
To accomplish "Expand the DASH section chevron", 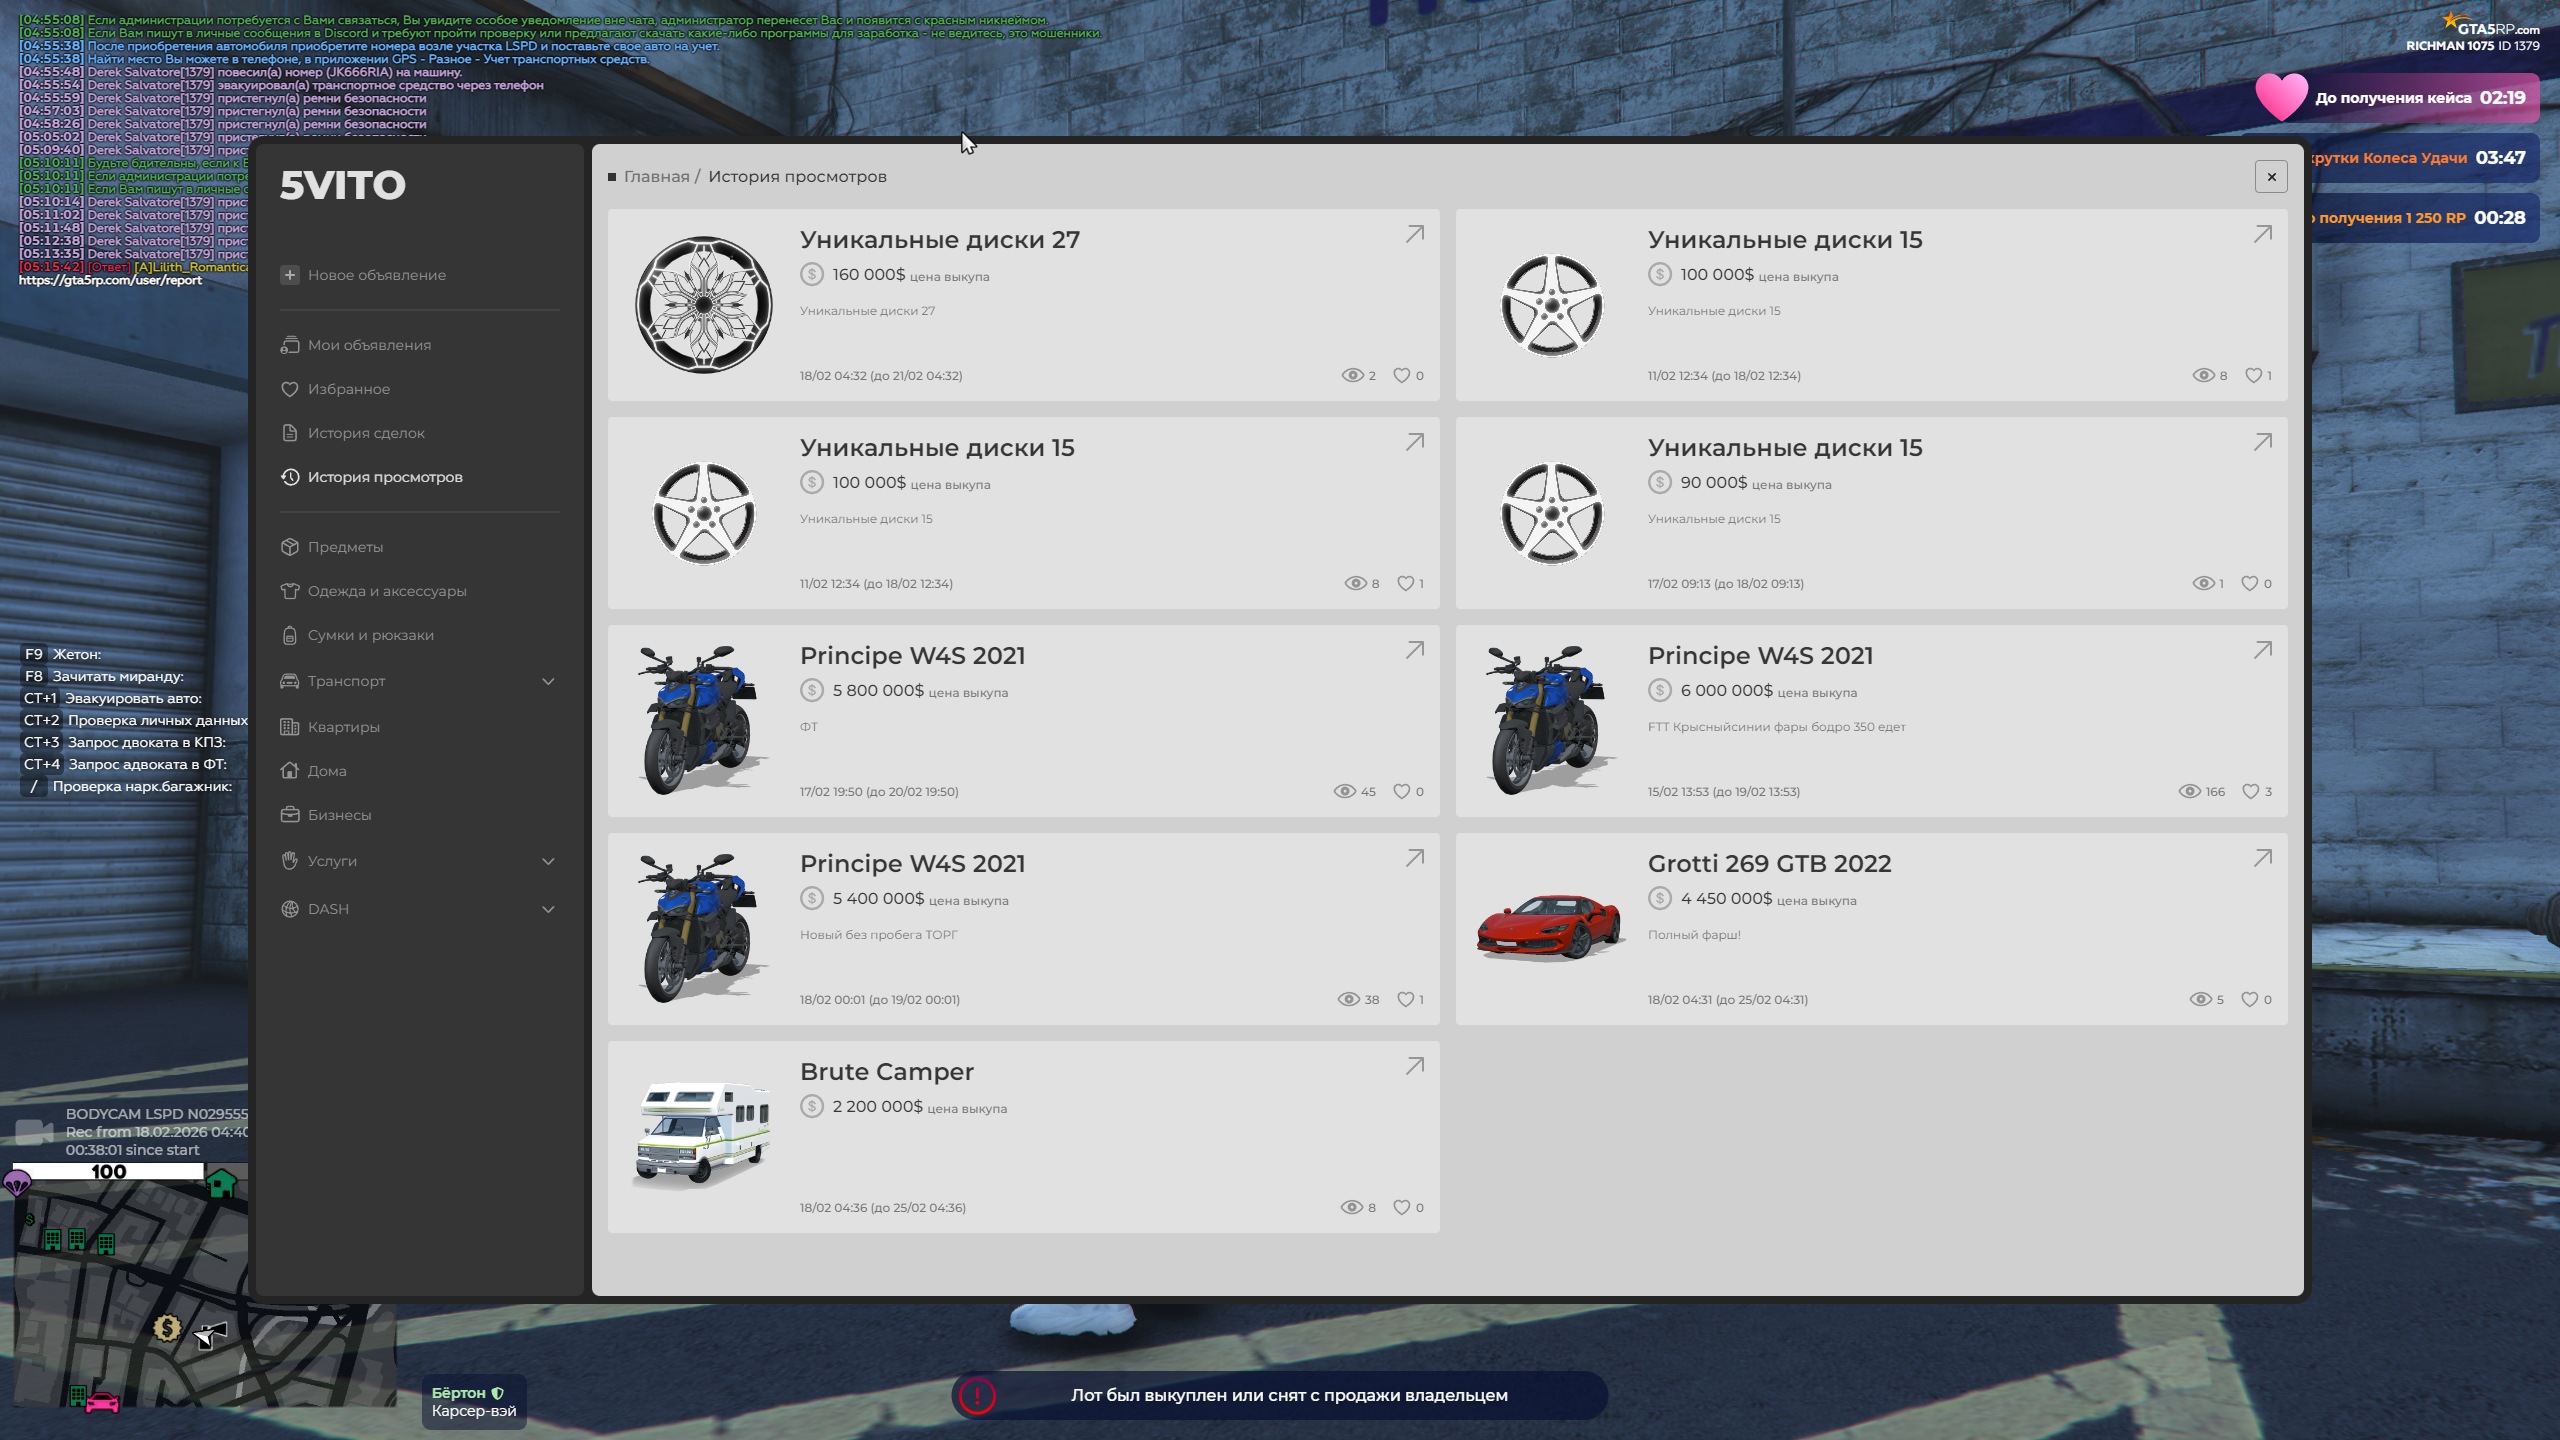I will [x=548, y=909].
